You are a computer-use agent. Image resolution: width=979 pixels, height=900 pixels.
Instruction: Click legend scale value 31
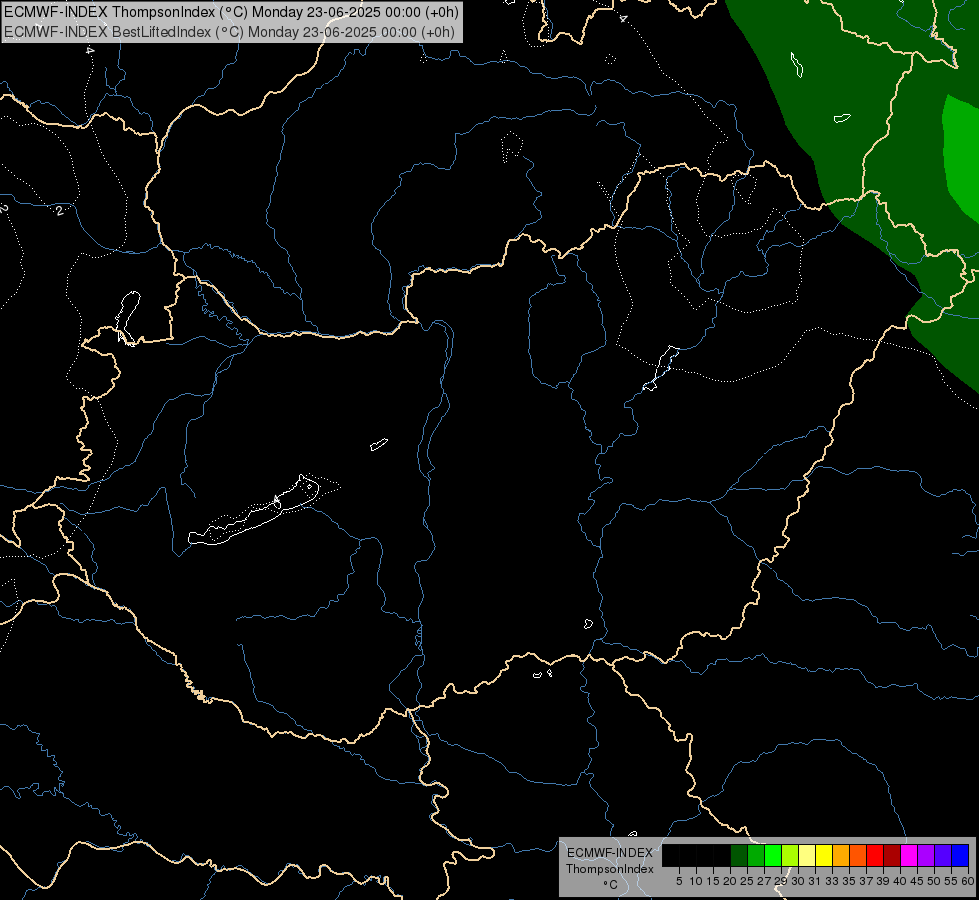pyautogui.click(x=815, y=881)
